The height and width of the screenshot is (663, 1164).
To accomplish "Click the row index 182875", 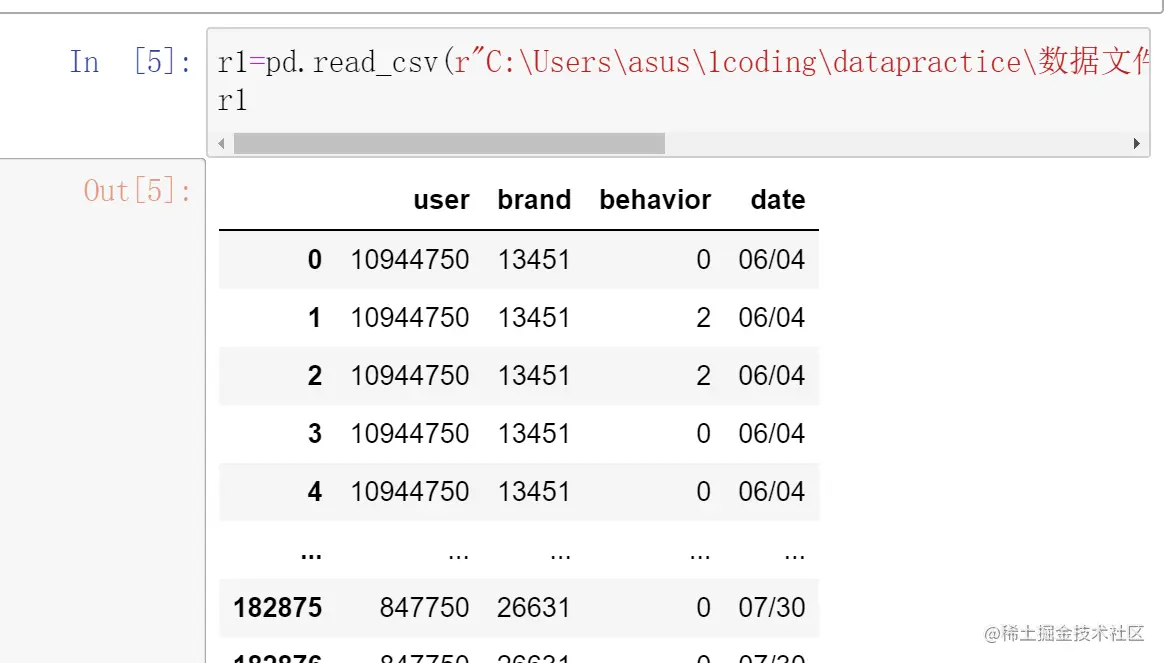I will click(x=278, y=608).
